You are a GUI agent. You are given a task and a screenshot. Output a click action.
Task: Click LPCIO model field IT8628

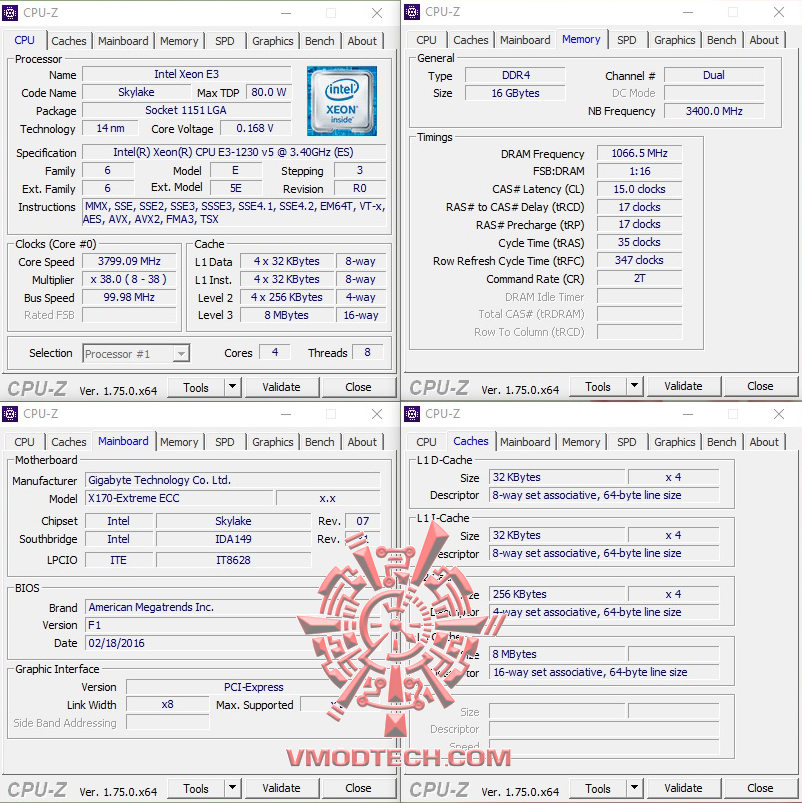(x=234, y=560)
